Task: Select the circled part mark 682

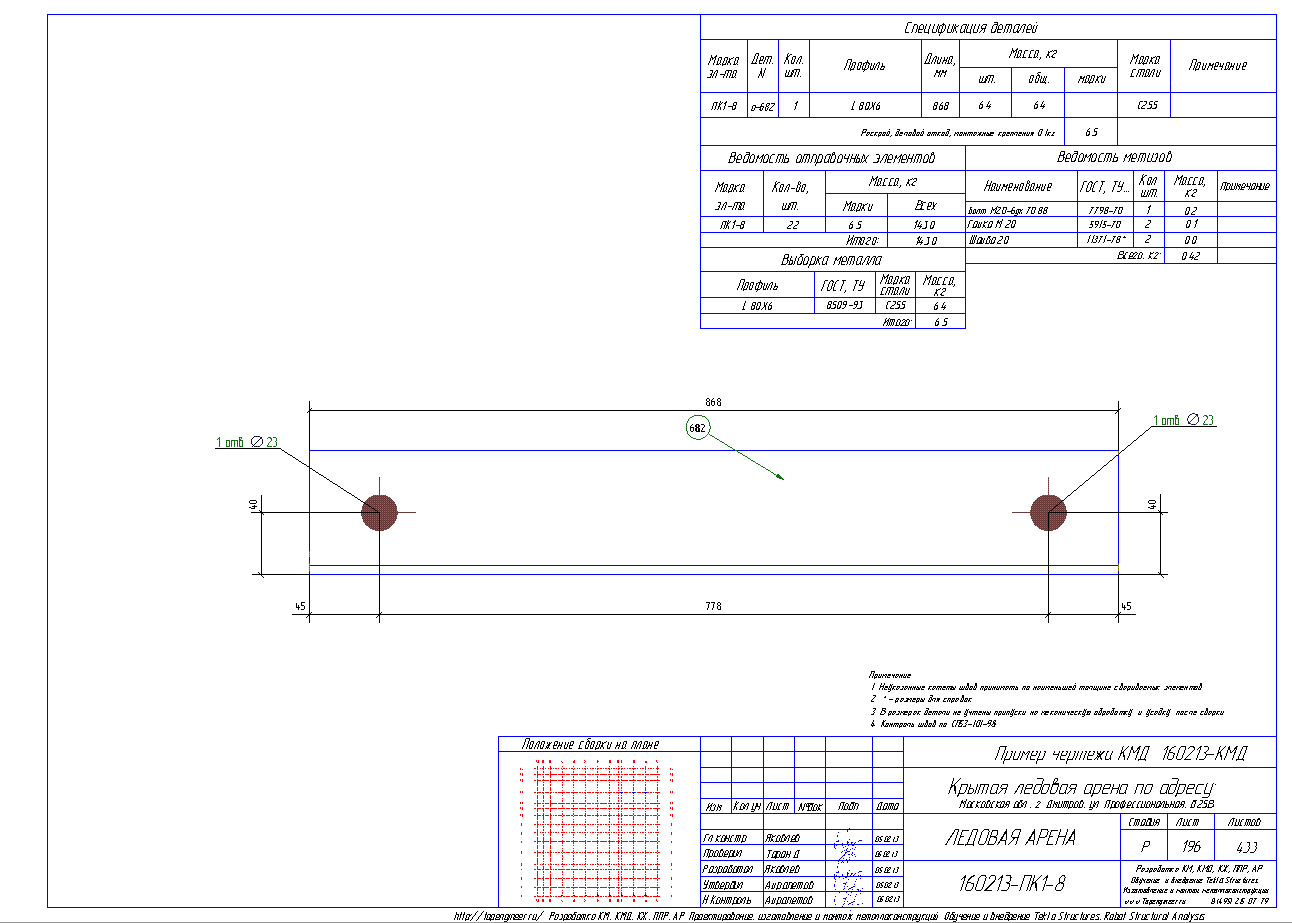Action: point(697,428)
